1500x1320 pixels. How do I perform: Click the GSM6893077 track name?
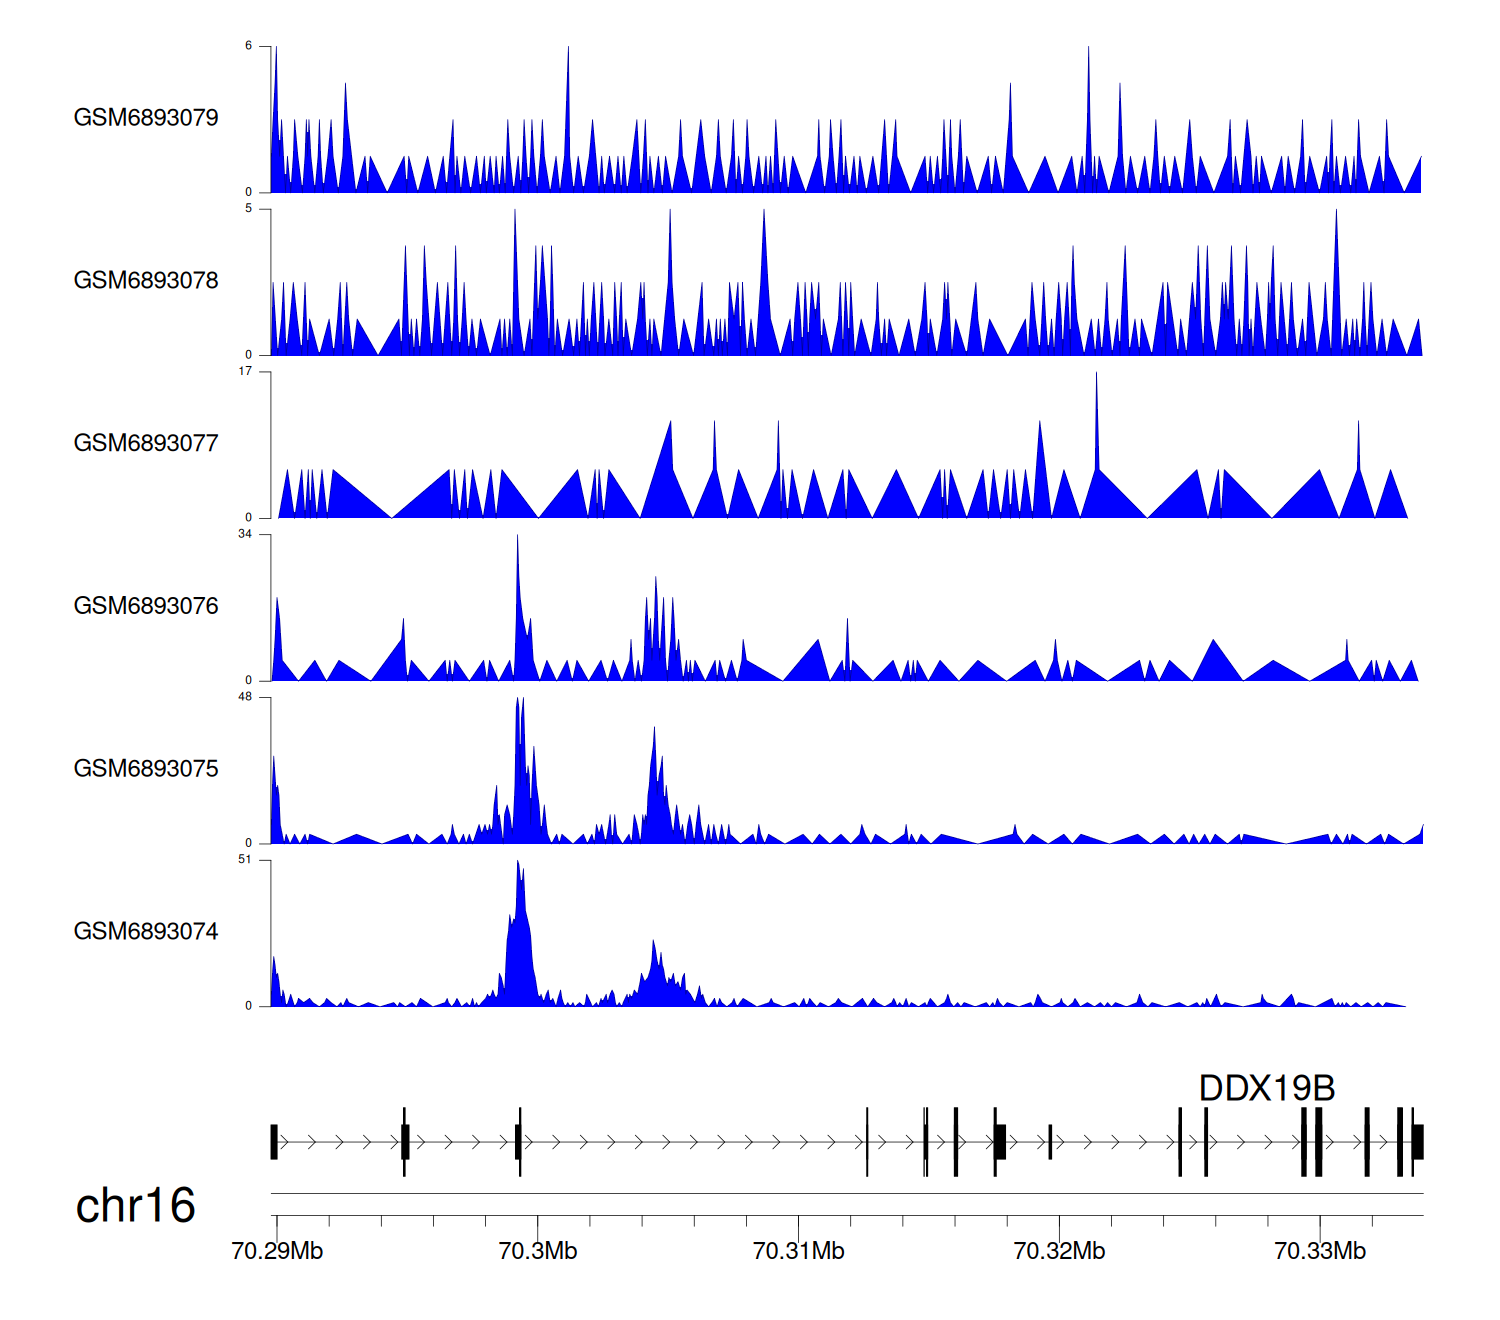pos(146,444)
